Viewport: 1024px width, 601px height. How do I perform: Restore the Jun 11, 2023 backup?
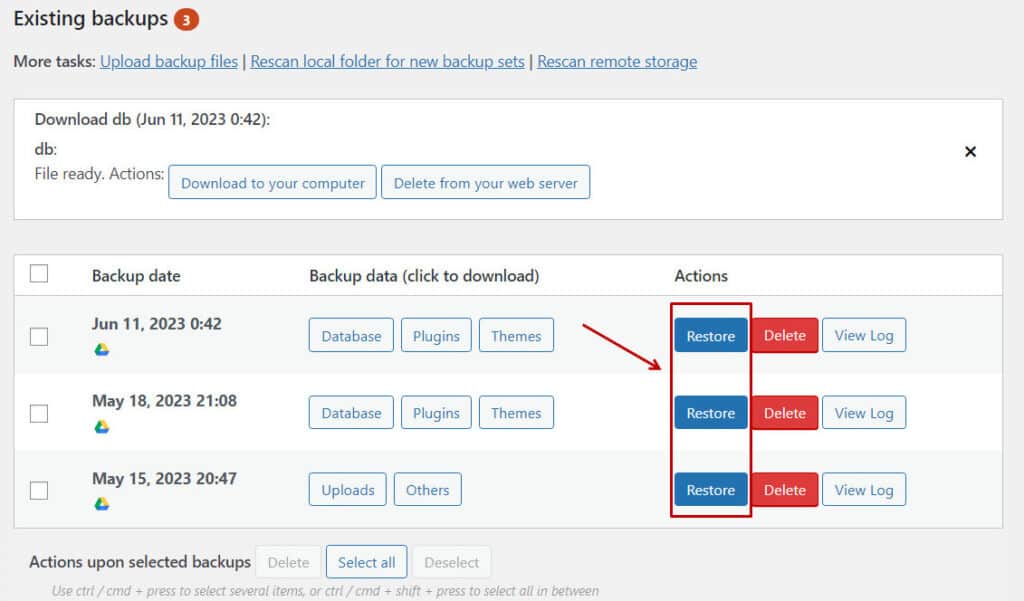(710, 335)
